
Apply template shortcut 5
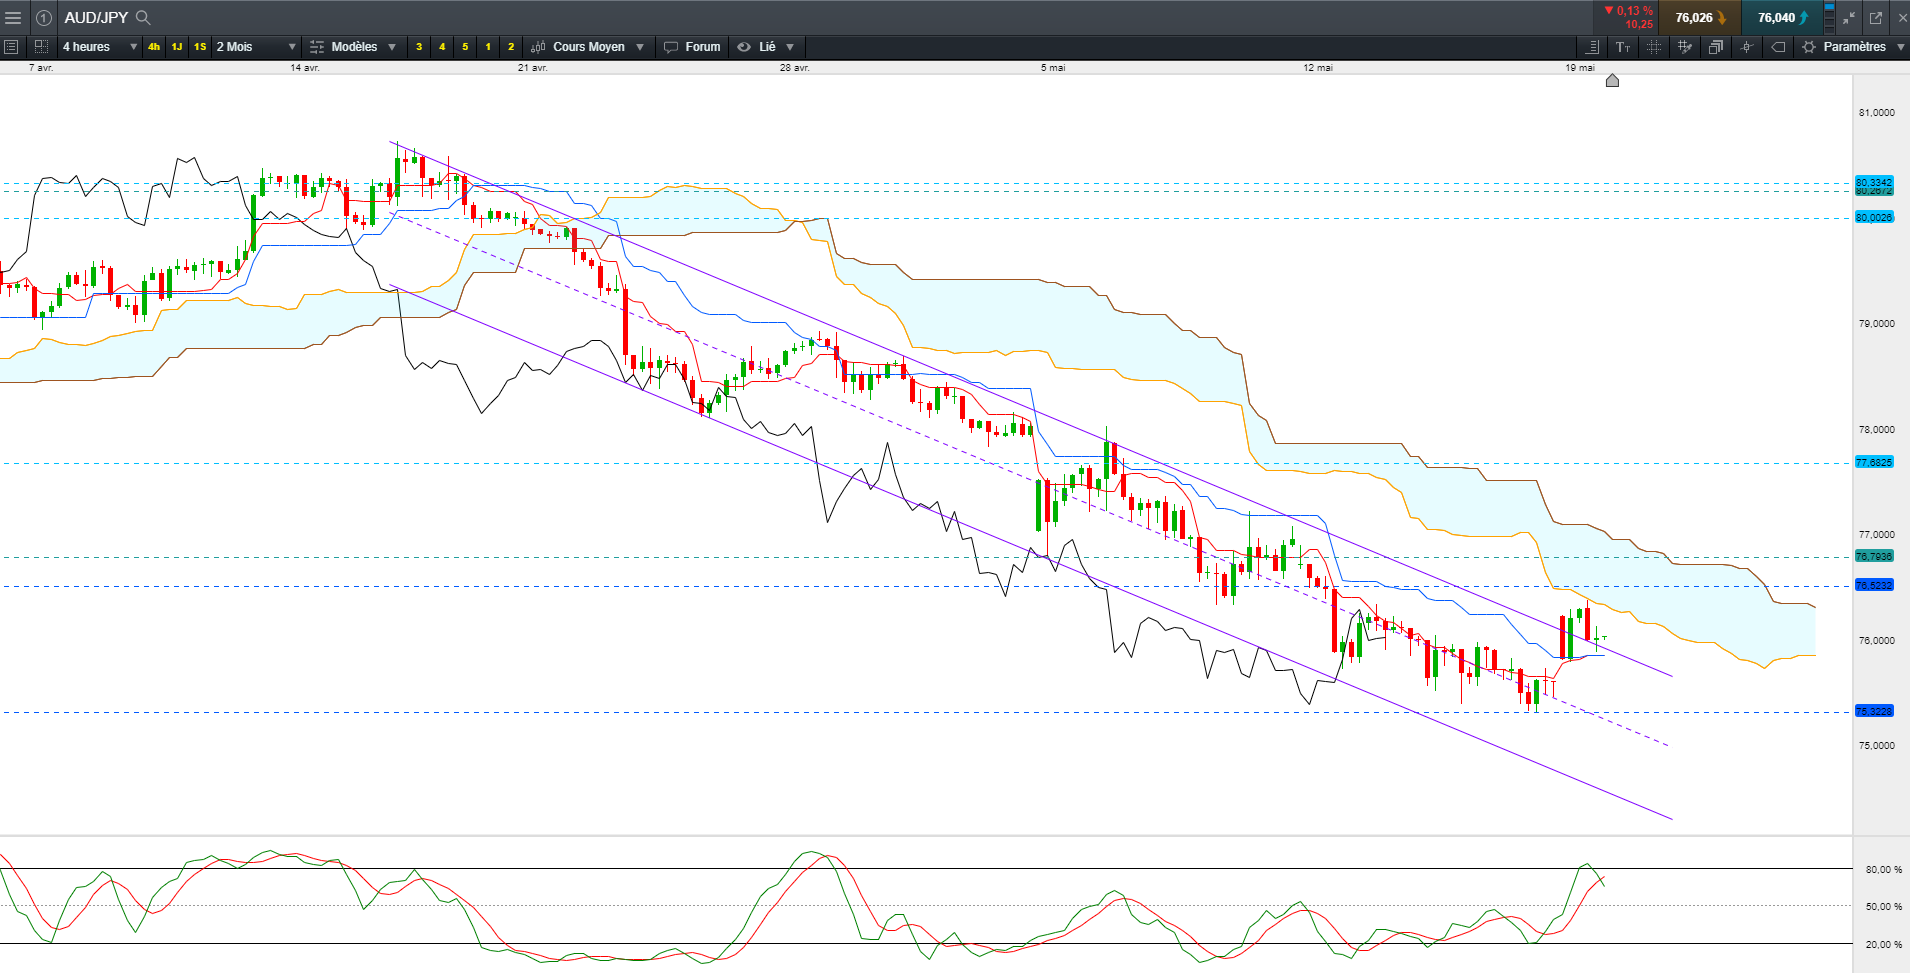[x=465, y=47]
